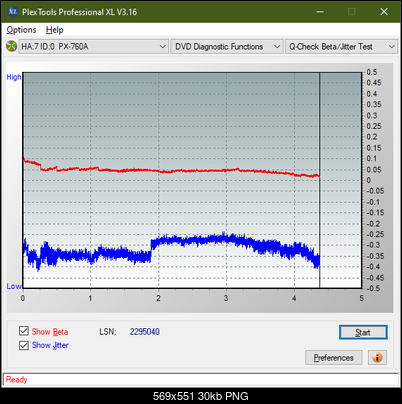
Task: Click the disc drive icon beside the drive selector
Action: [11, 46]
